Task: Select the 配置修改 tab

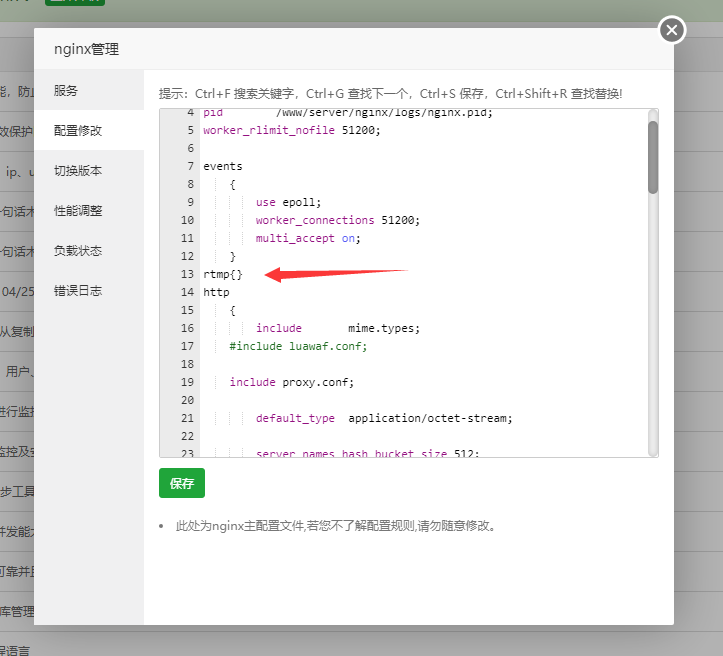Action: [x=89, y=130]
